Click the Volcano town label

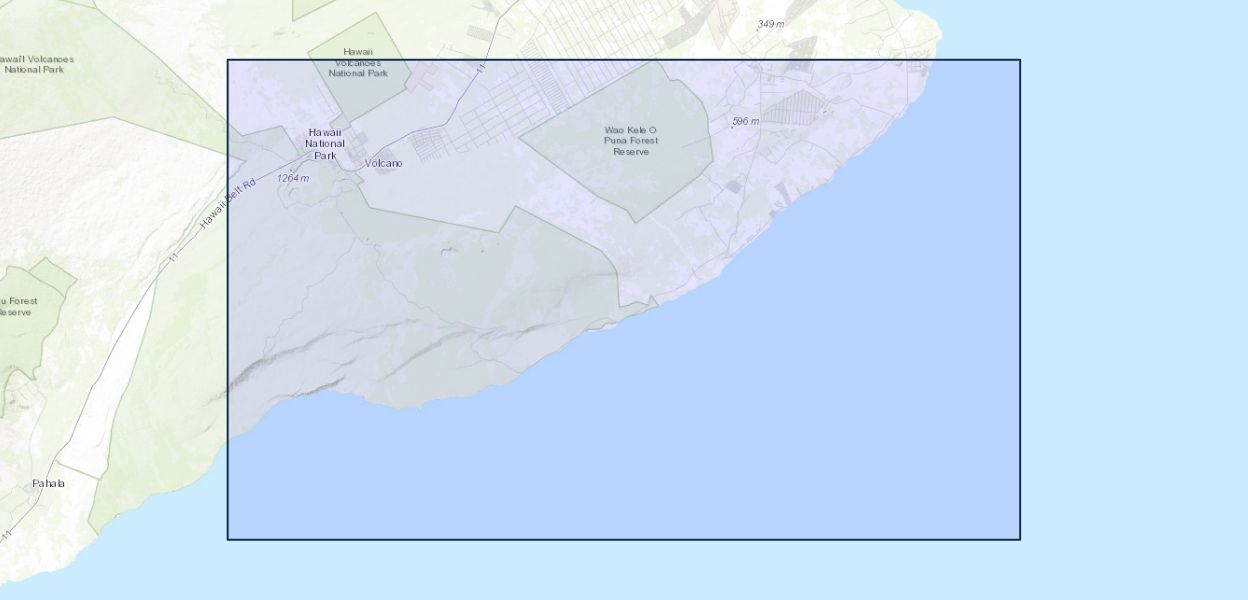[x=384, y=163]
